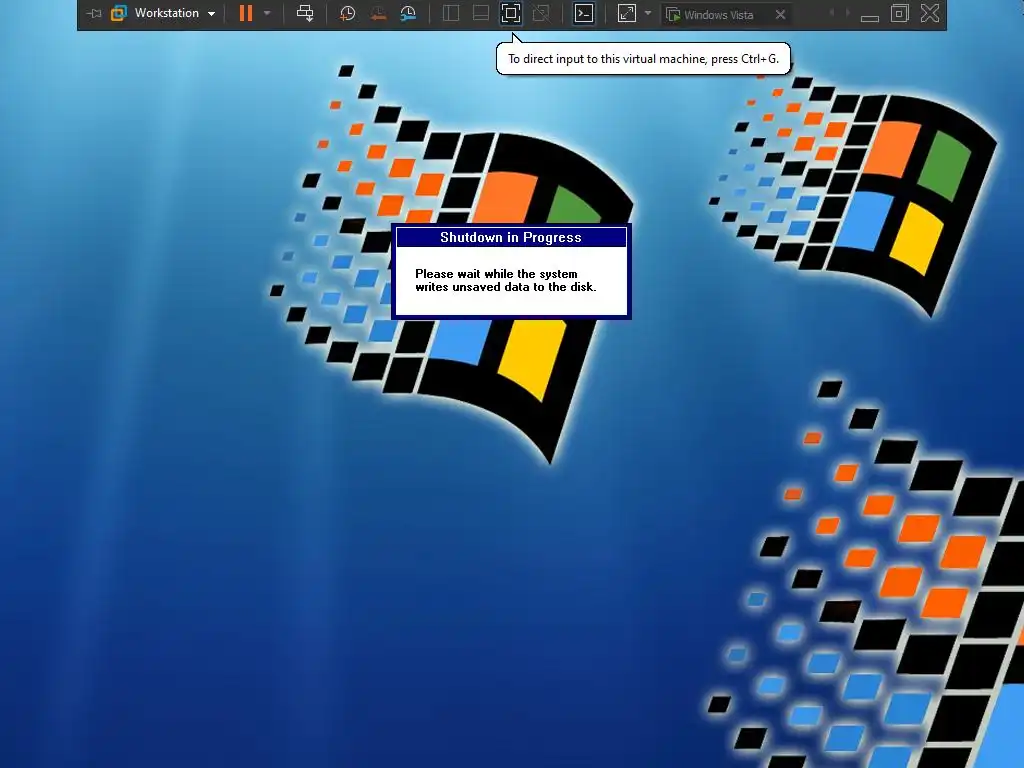Click the pin toolbar icon
This screenshot has height=768, width=1024.
pyautogui.click(x=94, y=13)
